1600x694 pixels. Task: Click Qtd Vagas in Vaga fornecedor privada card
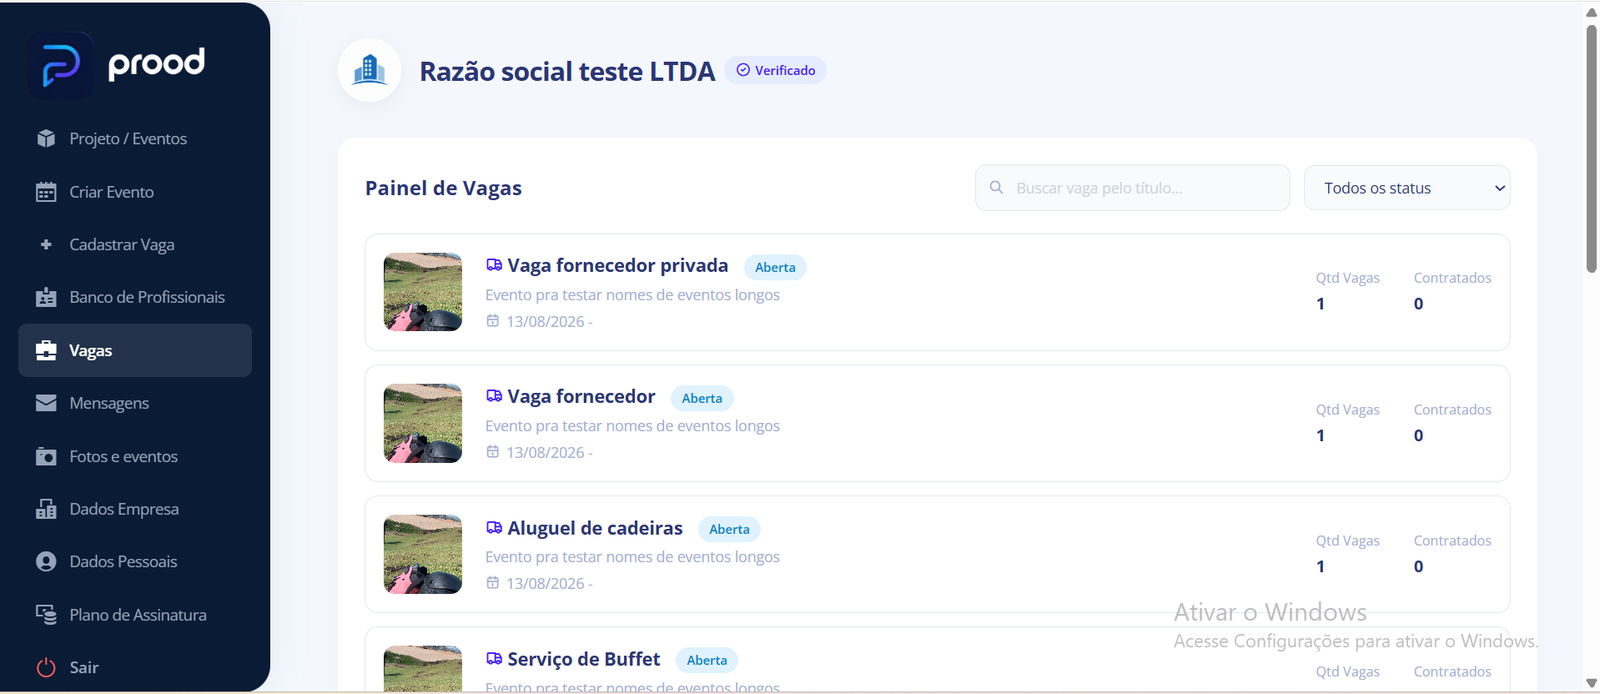[1347, 278]
